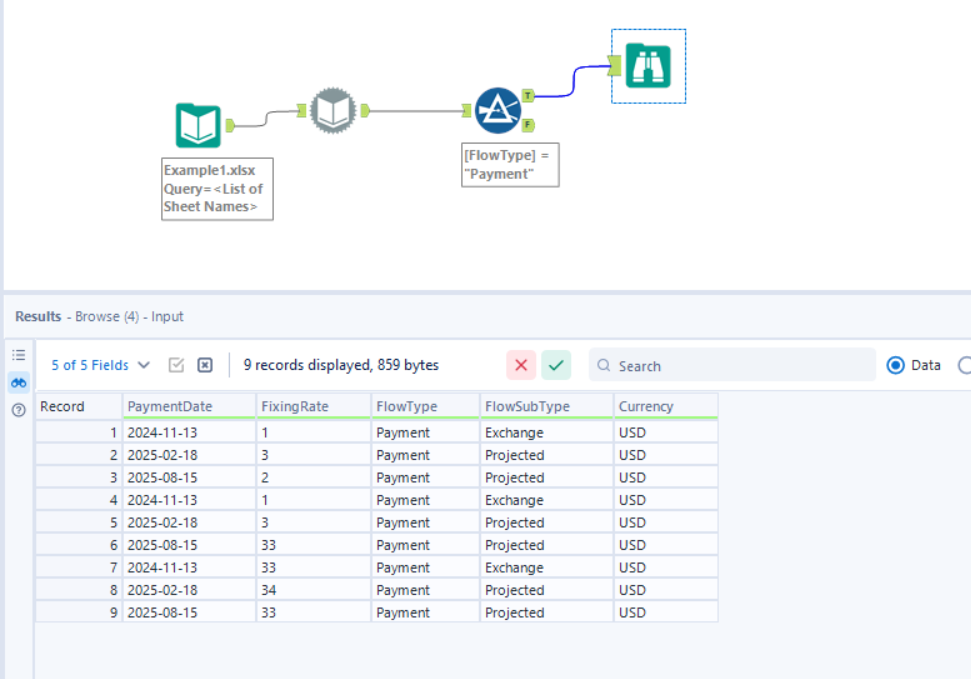Click the [FlowType]="Payment" annotation text
This screenshot has height=679, width=971.
coord(508,164)
